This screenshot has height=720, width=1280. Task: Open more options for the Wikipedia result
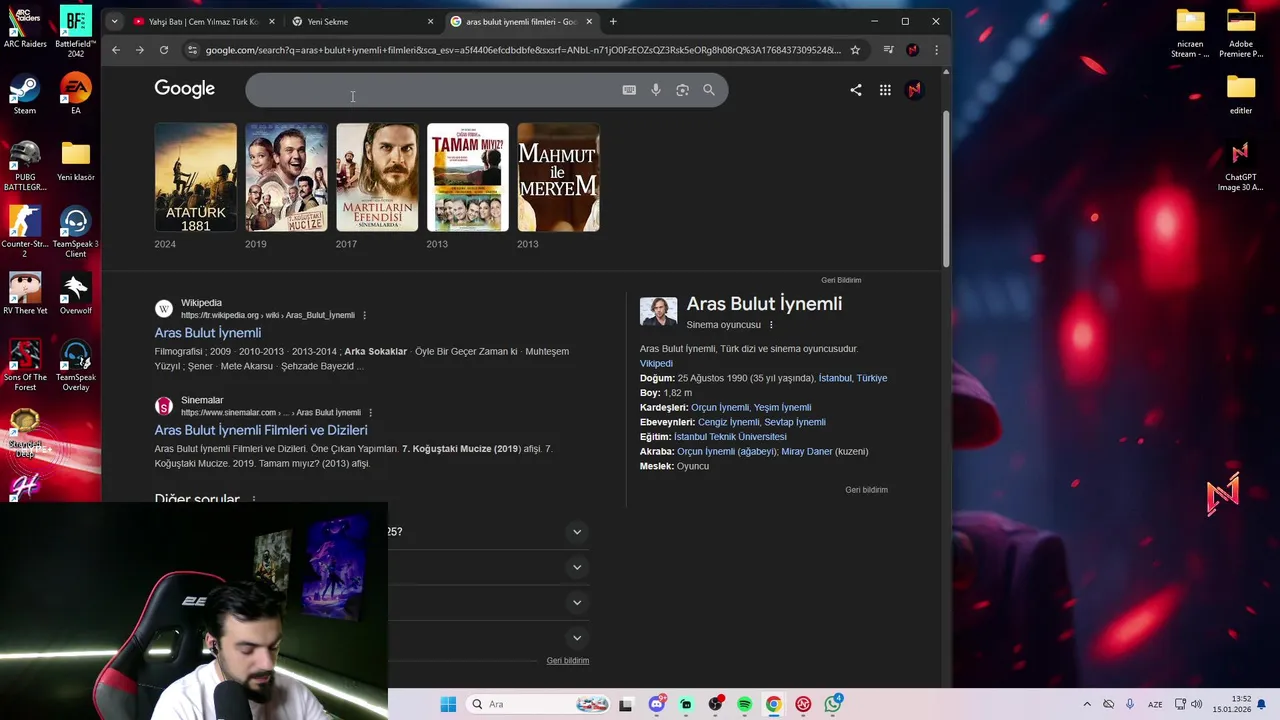point(364,315)
